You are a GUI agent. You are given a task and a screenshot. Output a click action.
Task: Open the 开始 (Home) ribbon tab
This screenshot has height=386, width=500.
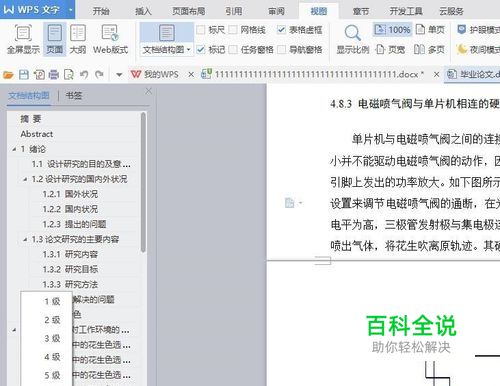click(101, 11)
